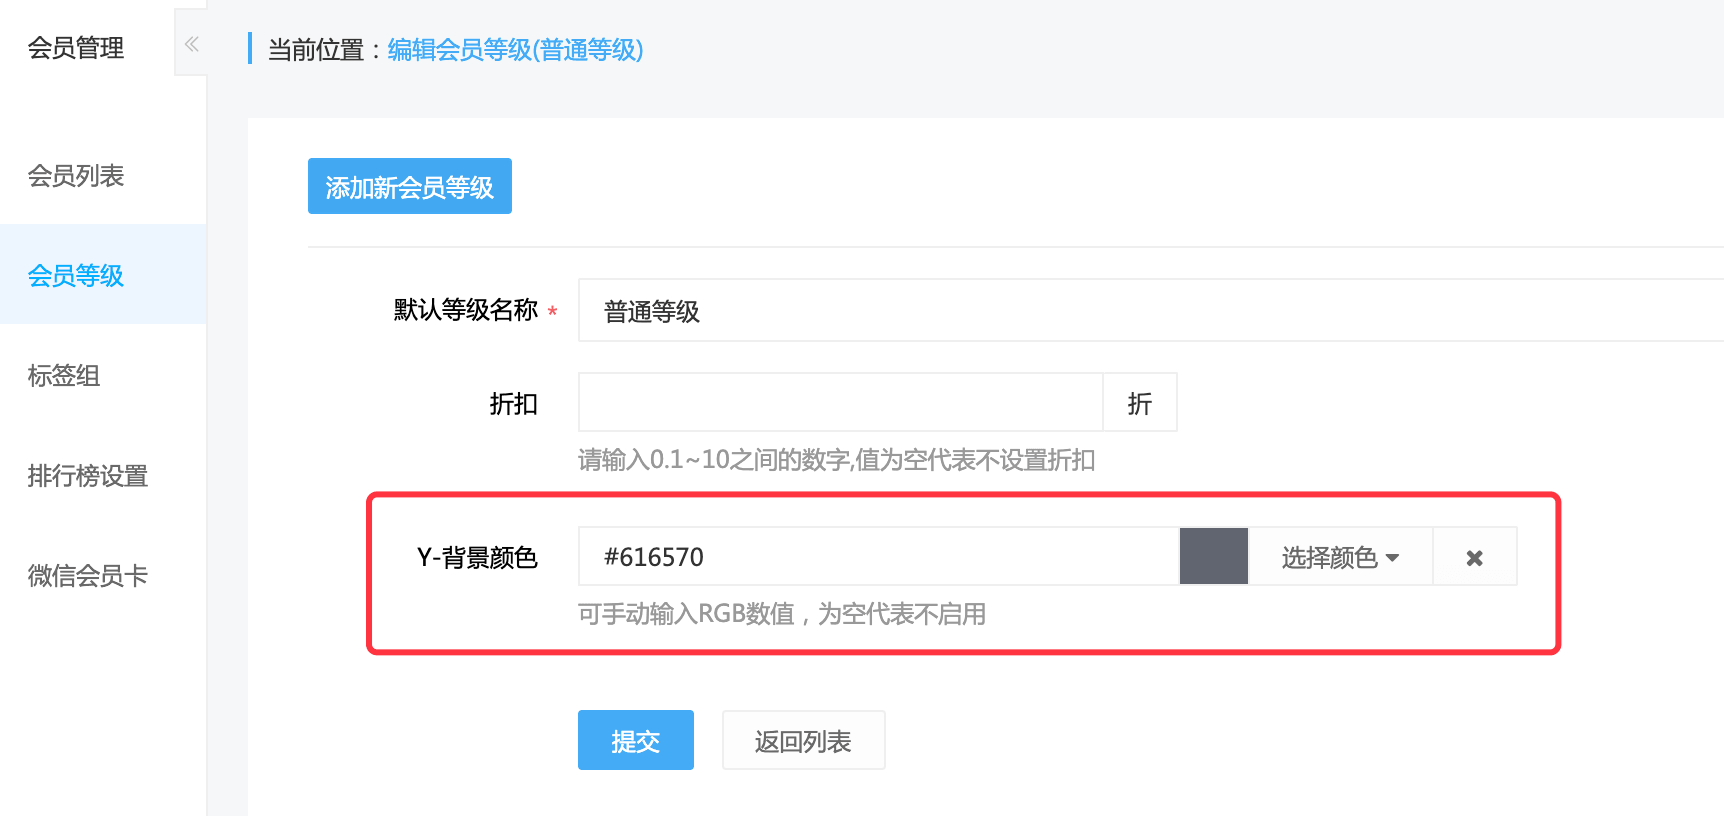
Task: Click the 返回列表 button
Action: (x=803, y=740)
